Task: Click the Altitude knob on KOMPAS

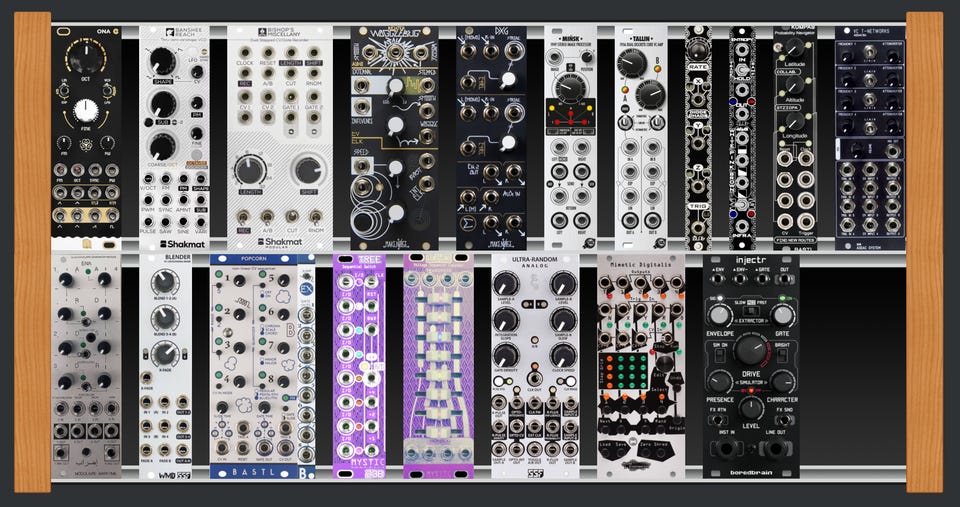Action: 795,84
